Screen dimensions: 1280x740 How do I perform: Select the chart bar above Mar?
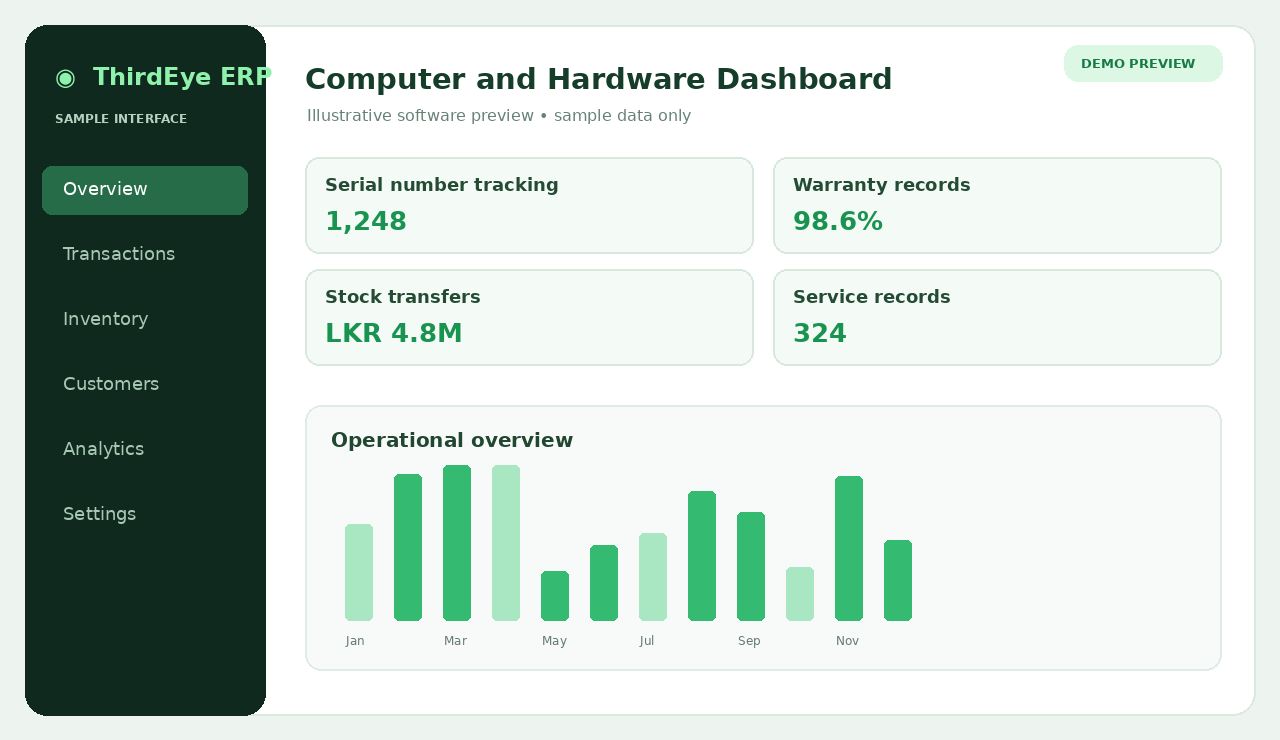click(457, 543)
